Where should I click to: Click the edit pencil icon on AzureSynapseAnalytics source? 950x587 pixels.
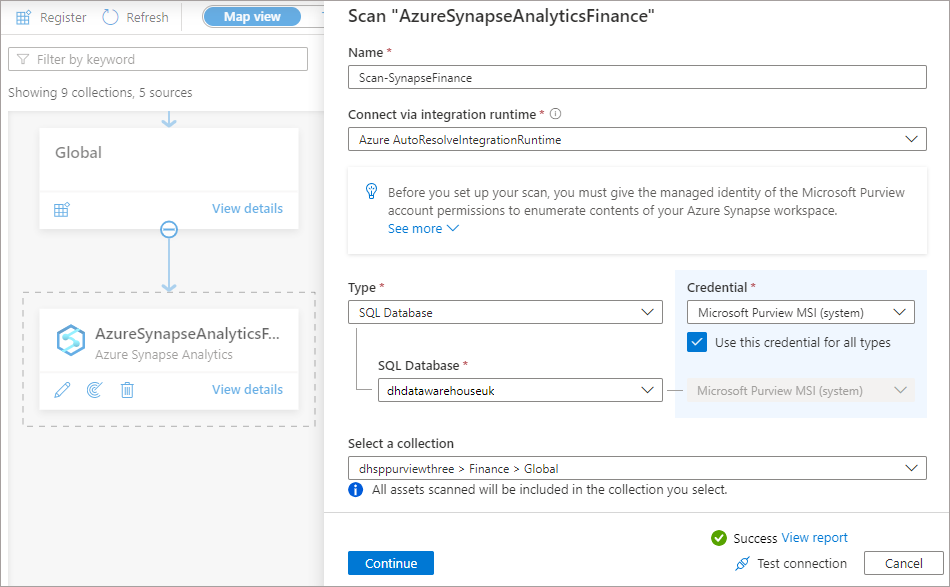point(62,390)
